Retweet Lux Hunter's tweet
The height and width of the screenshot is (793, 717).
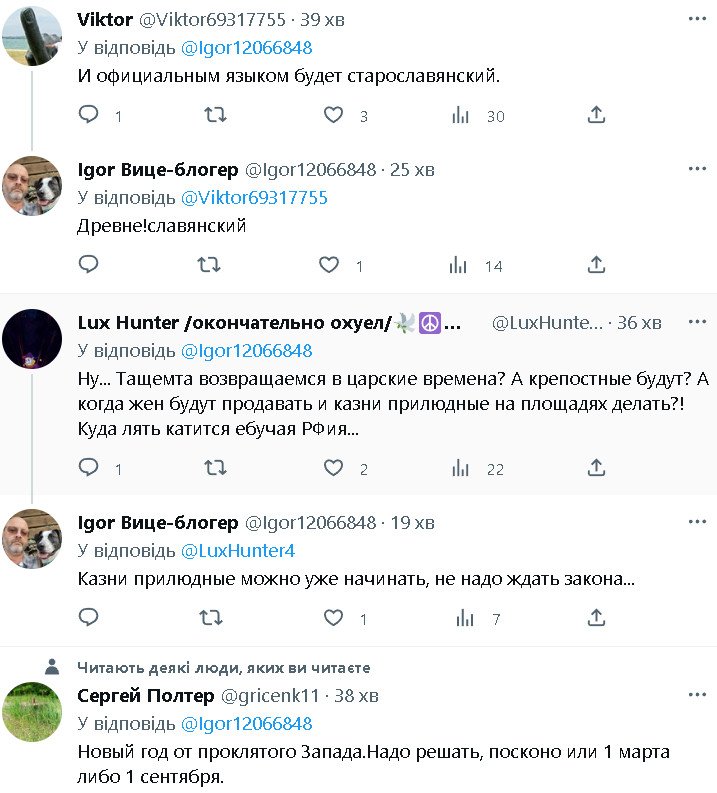click(214, 468)
